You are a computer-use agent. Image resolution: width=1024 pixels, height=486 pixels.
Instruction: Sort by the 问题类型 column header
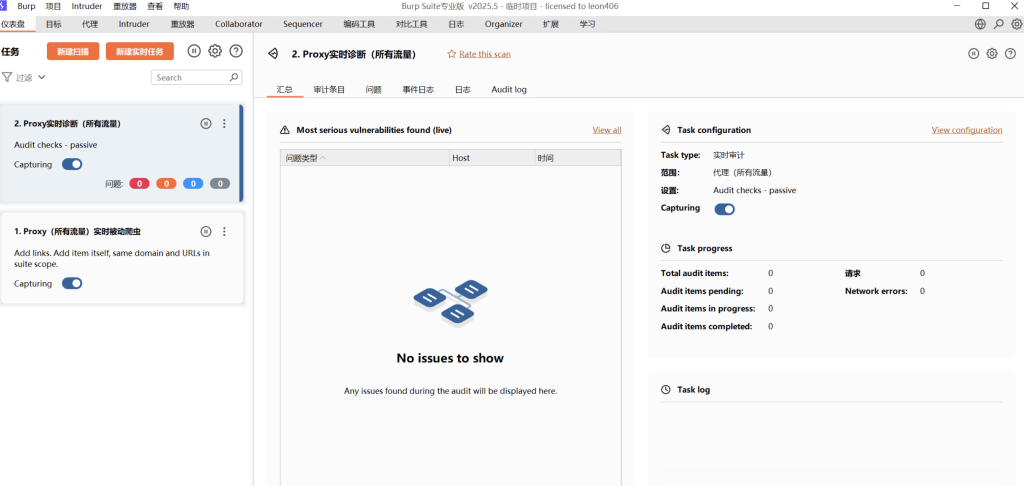tap(365, 158)
